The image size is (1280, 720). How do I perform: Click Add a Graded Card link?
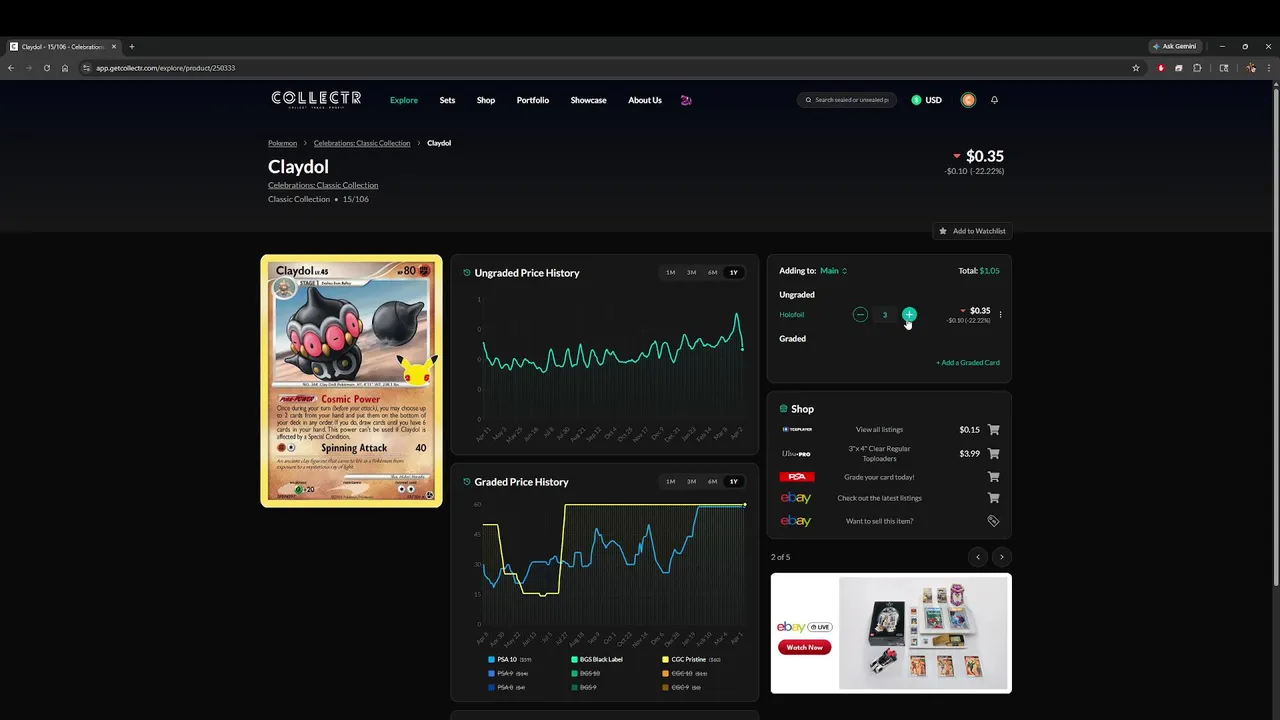(x=968, y=363)
